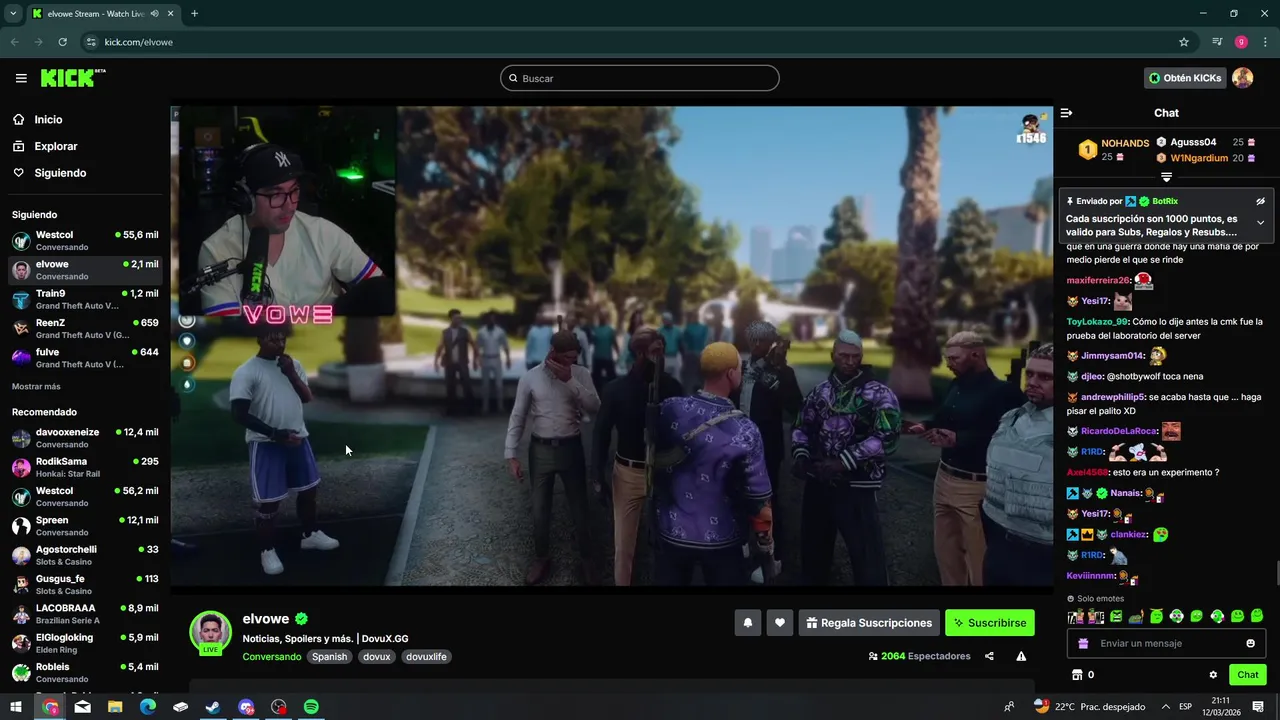Image resolution: width=1280 pixels, height=720 pixels.
Task: Open File Explorer from the taskbar
Action: coord(115,706)
